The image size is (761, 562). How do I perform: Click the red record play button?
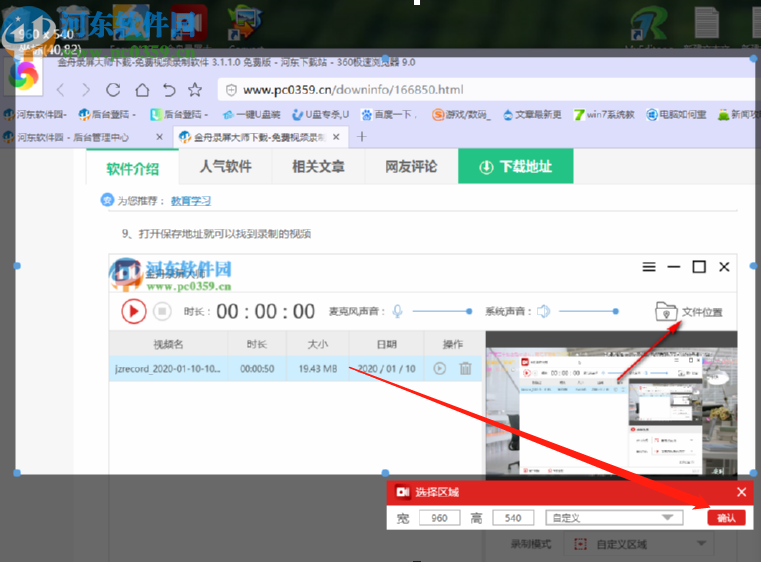[133, 311]
